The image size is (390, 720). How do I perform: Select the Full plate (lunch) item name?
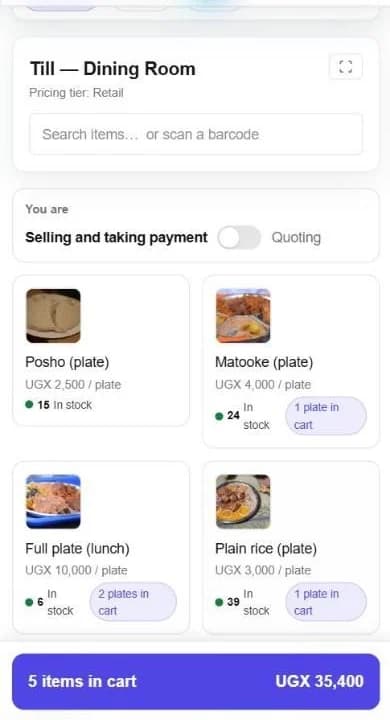[x=77, y=548]
